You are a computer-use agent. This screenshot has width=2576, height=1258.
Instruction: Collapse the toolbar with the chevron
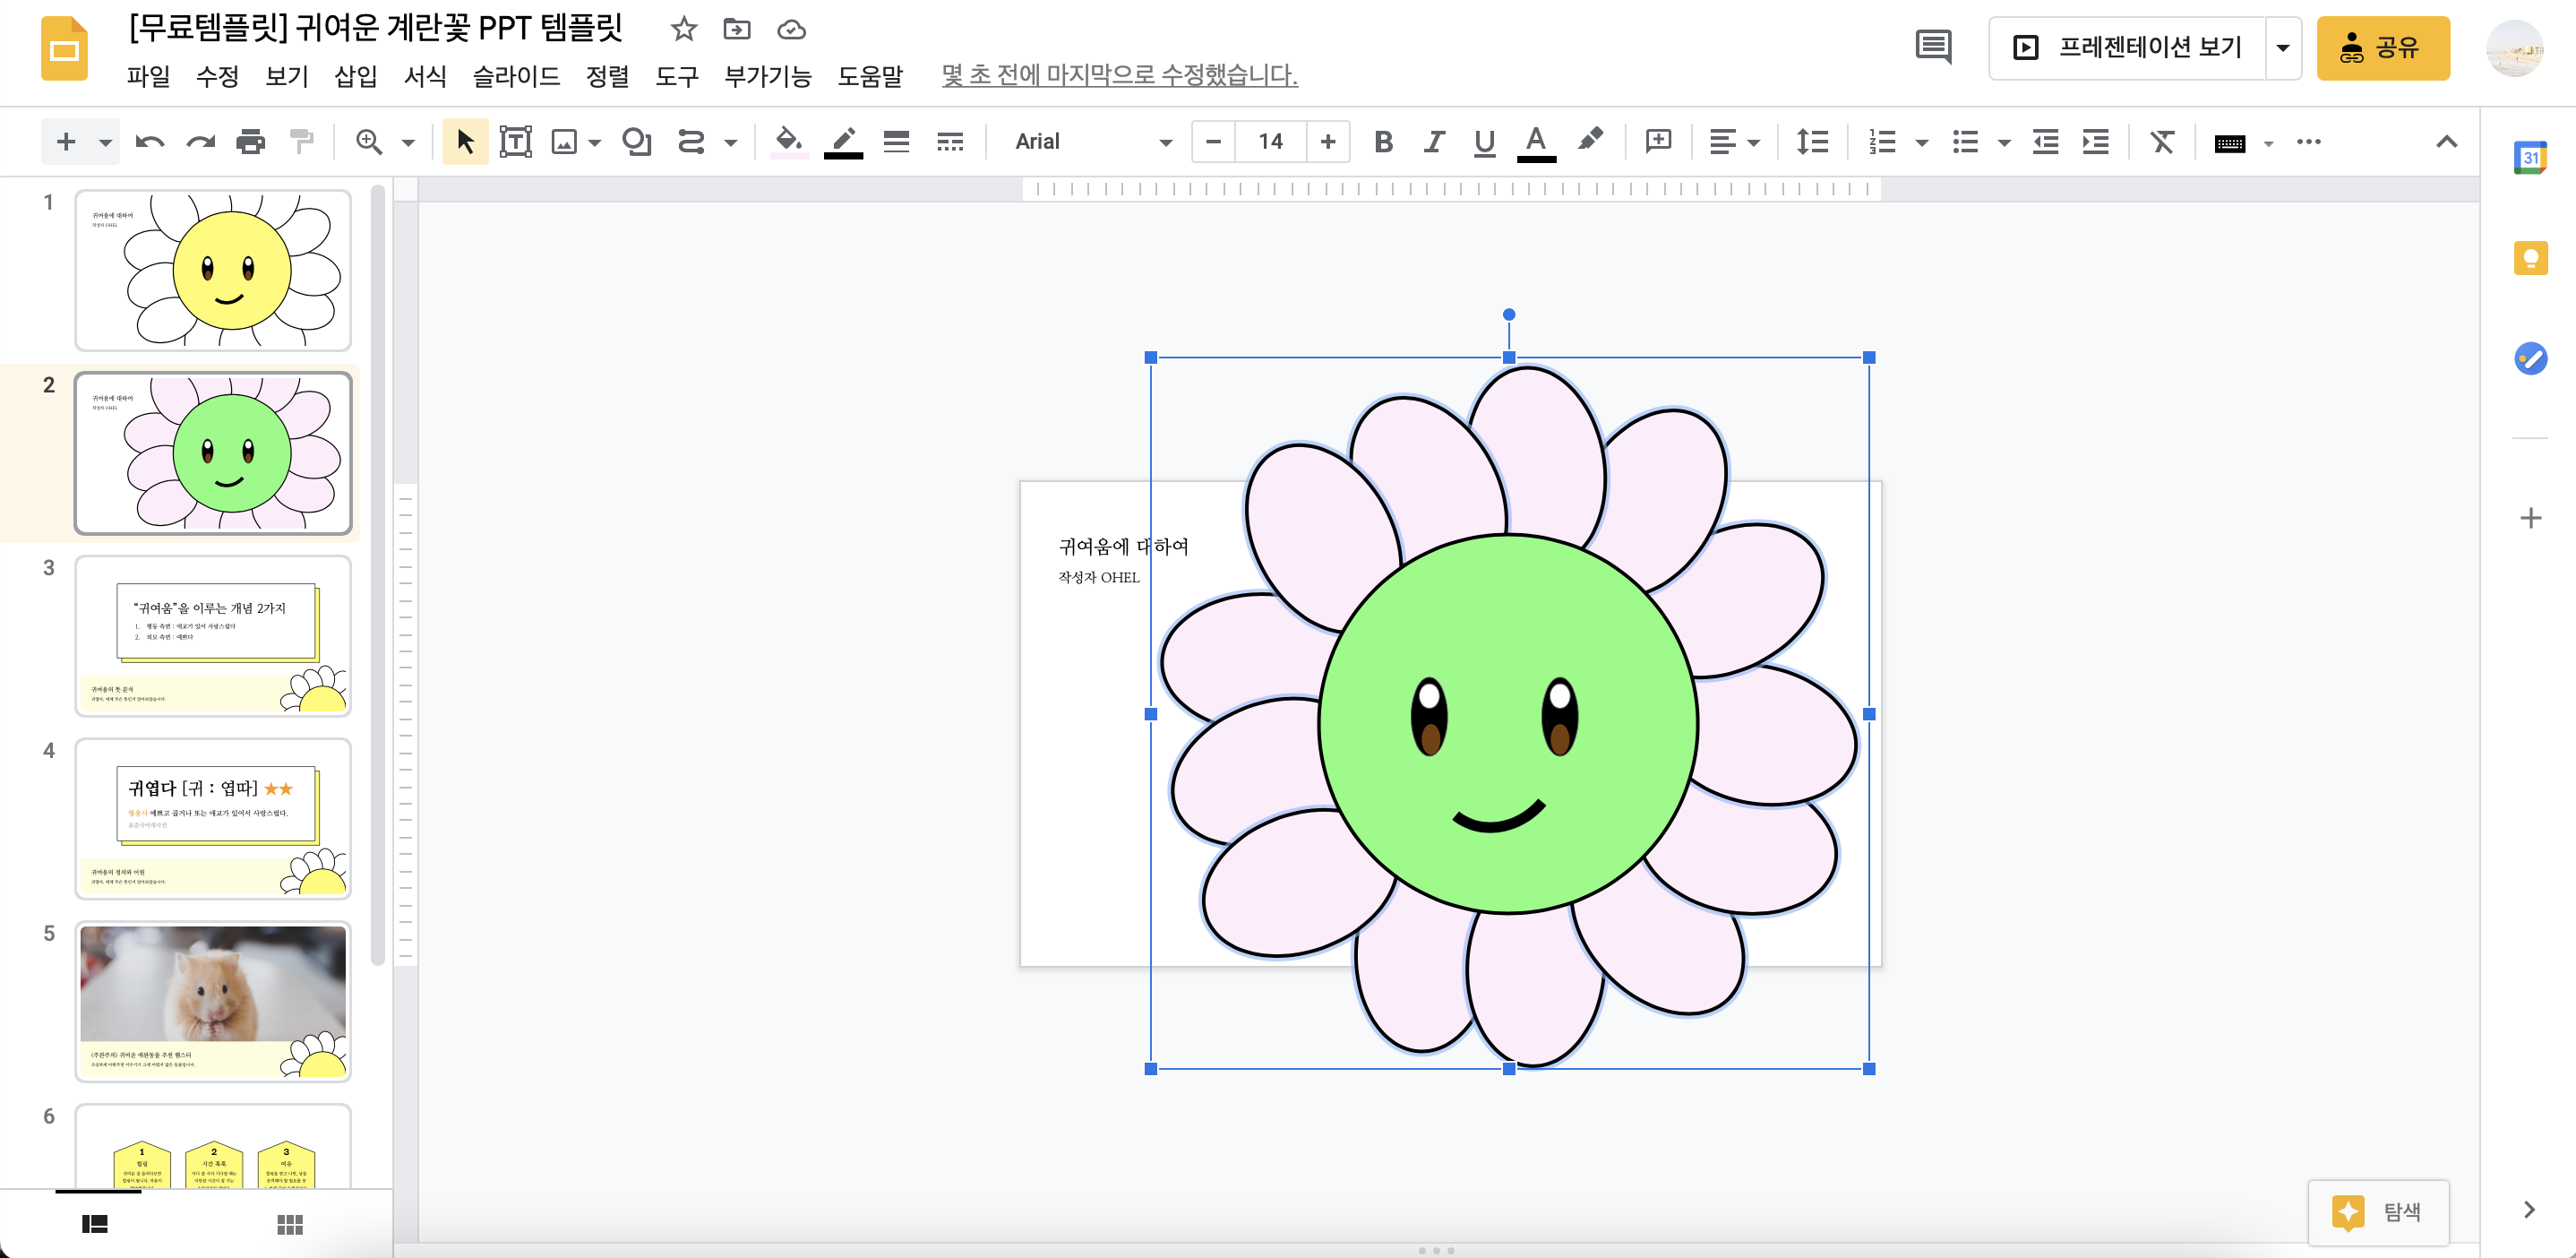(2446, 142)
